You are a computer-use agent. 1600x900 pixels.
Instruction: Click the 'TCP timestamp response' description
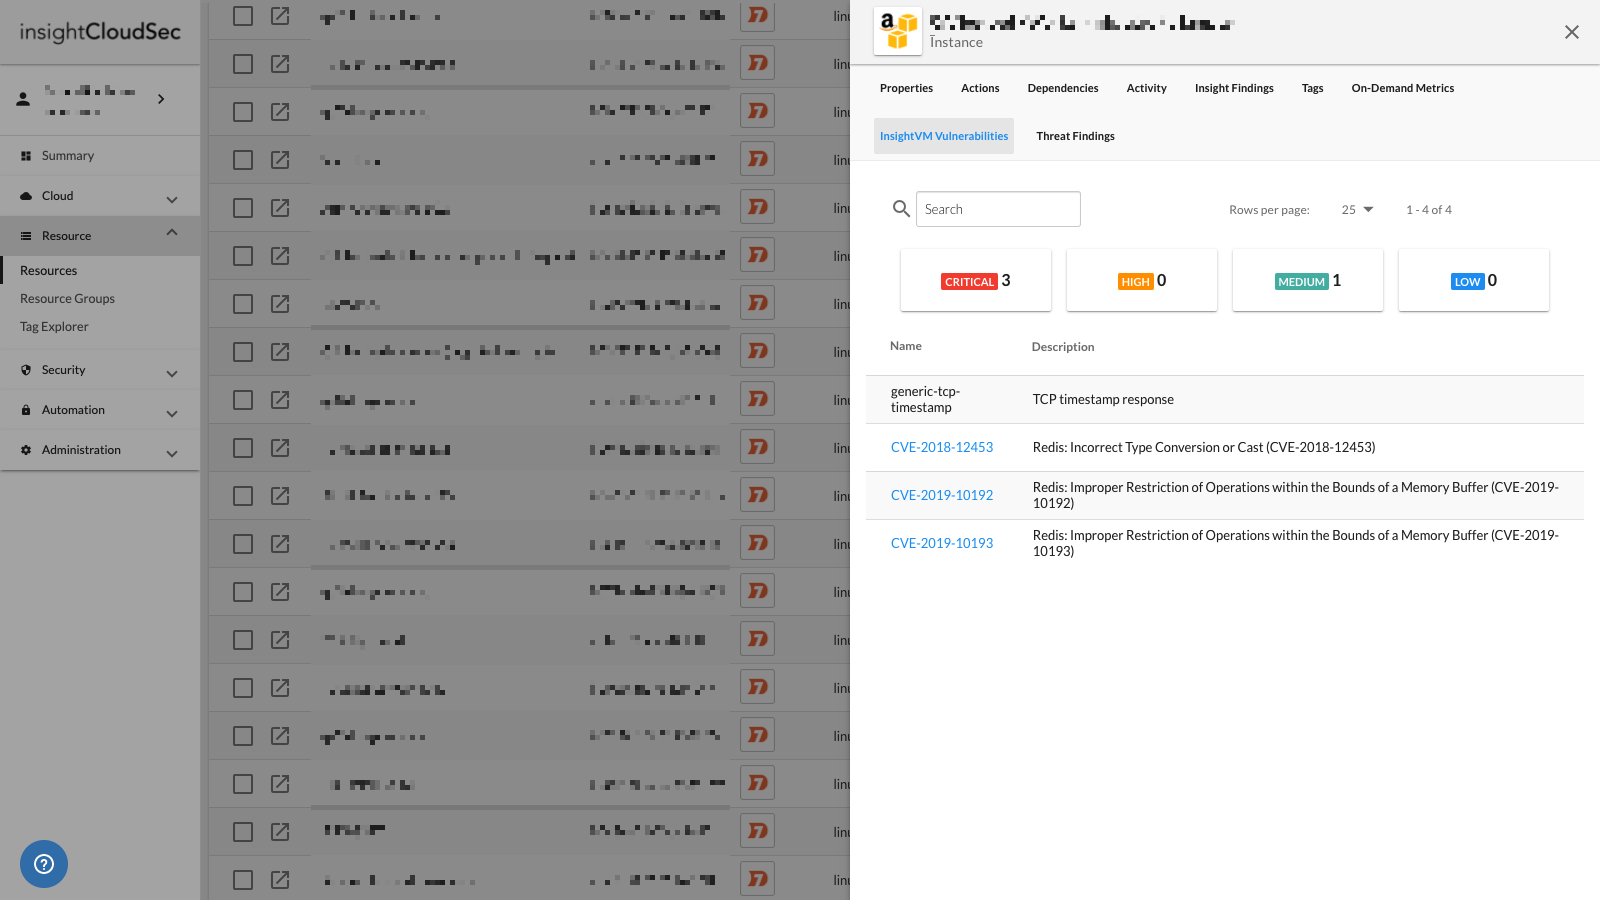(1103, 399)
